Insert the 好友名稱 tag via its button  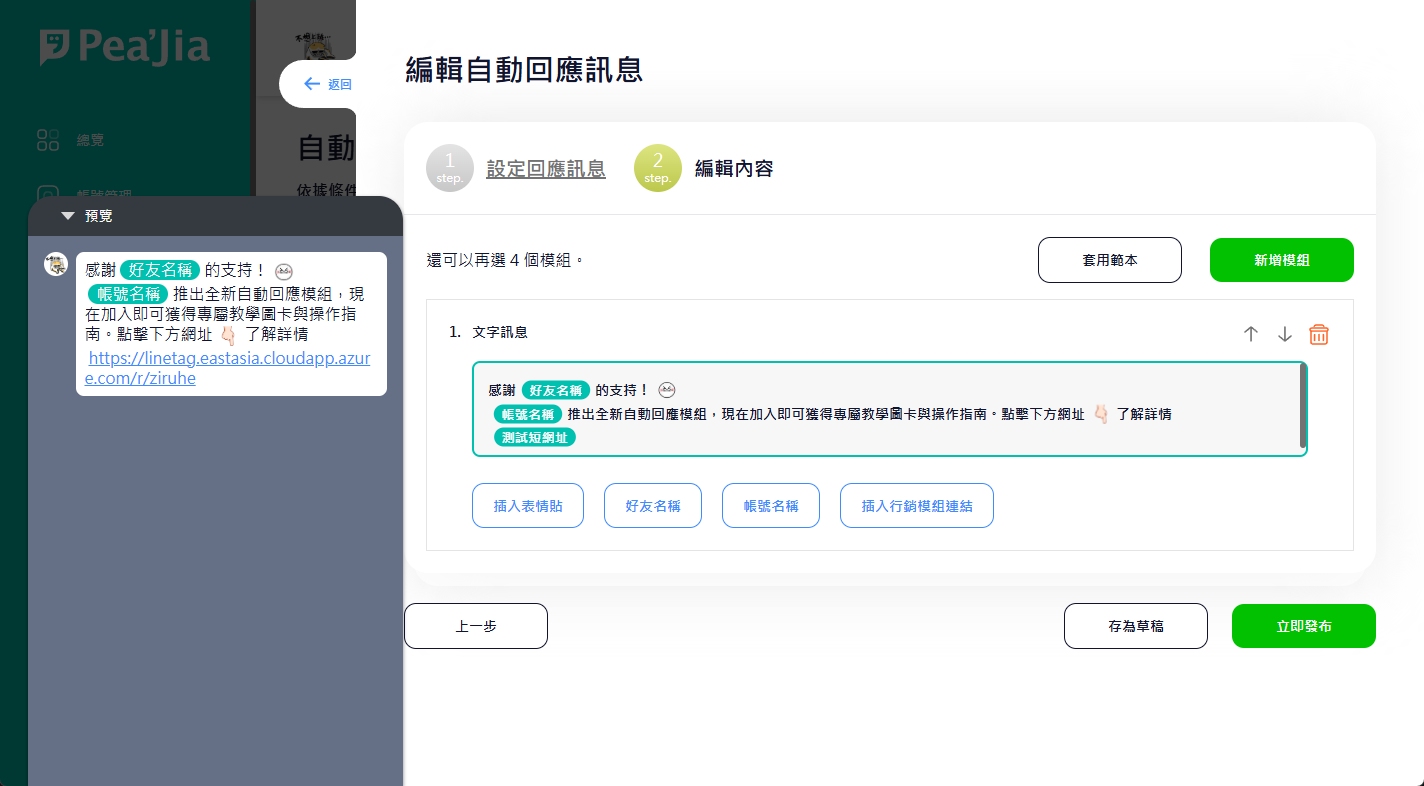[652, 506]
